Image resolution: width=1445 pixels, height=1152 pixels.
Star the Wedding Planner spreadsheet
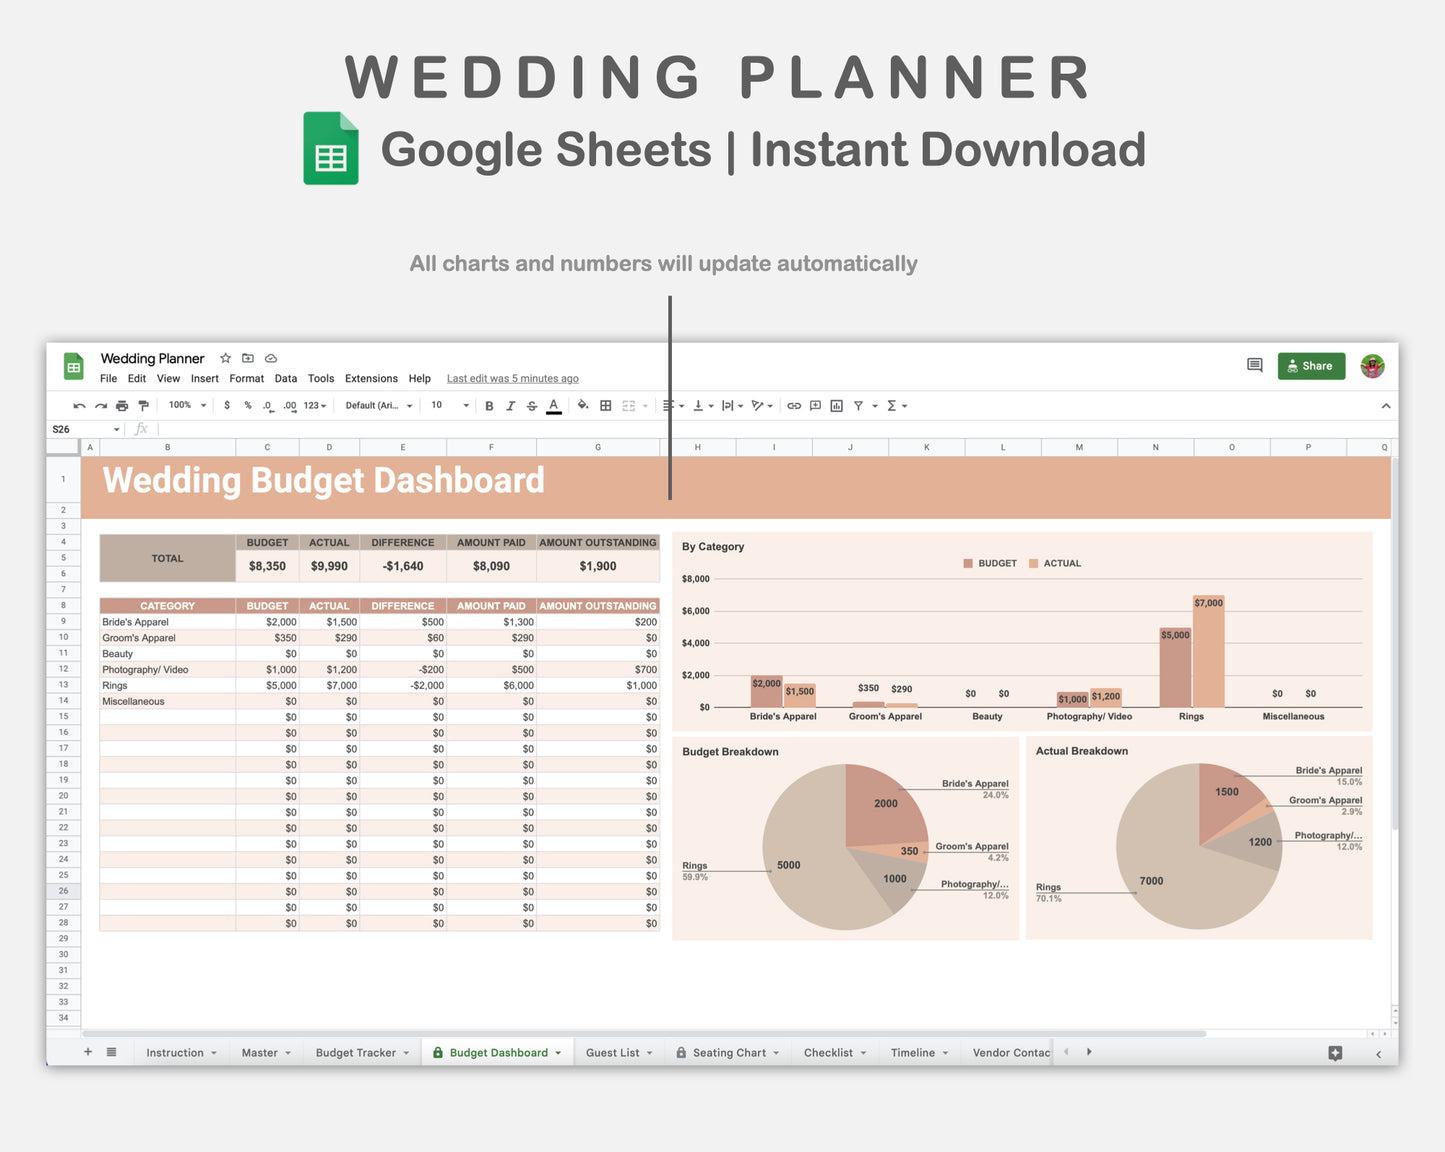(x=224, y=358)
